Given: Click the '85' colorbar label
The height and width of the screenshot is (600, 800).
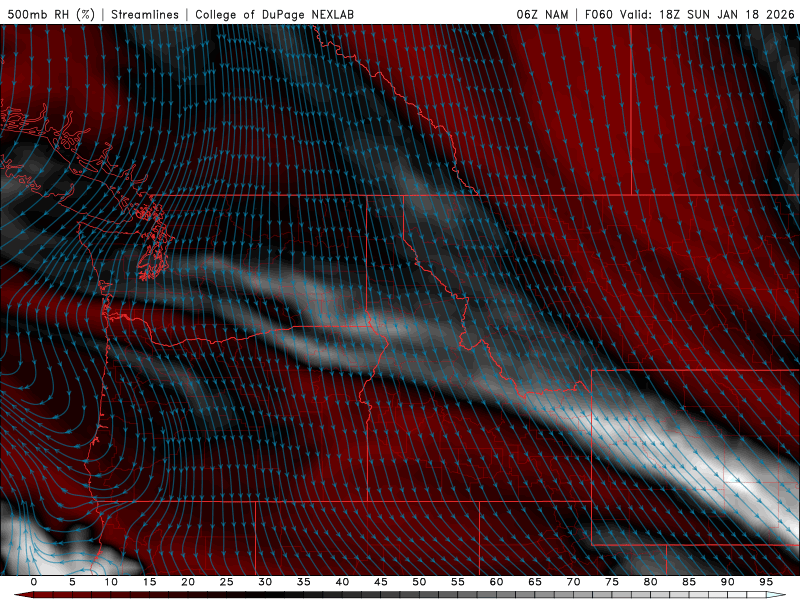Looking at the screenshot, I should click(689, 582).
